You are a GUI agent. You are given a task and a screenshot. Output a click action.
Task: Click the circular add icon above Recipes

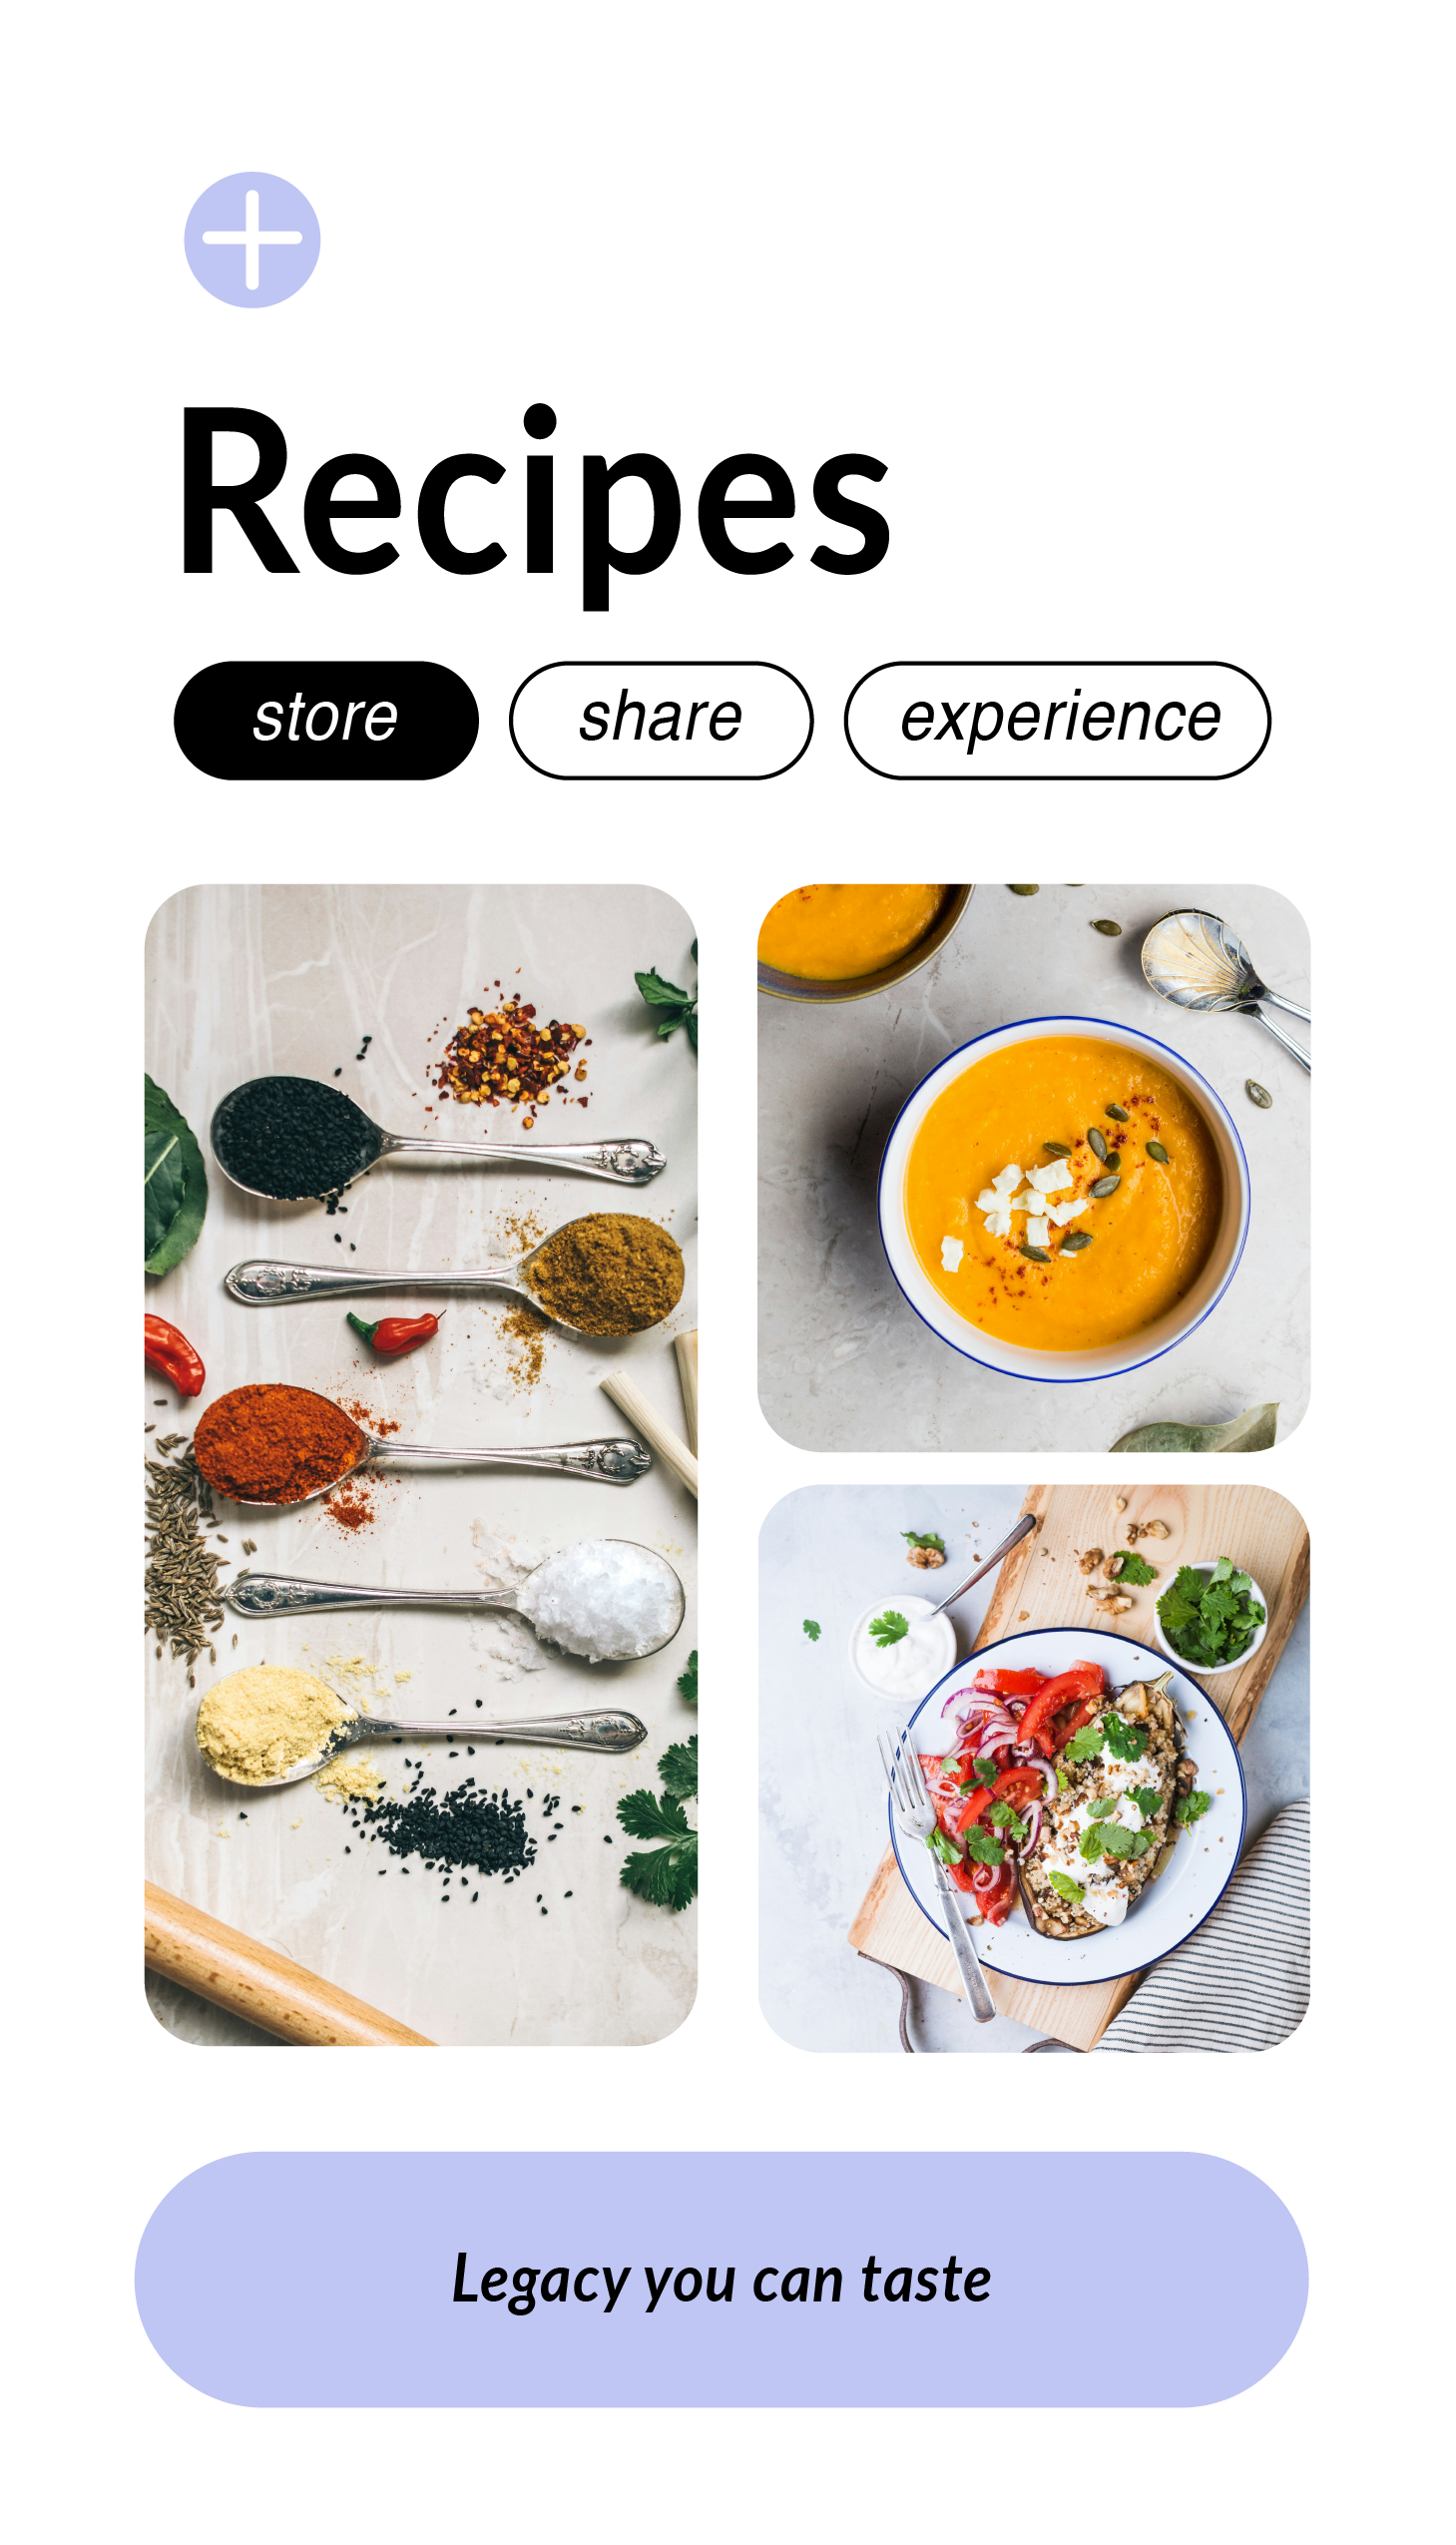252,240
